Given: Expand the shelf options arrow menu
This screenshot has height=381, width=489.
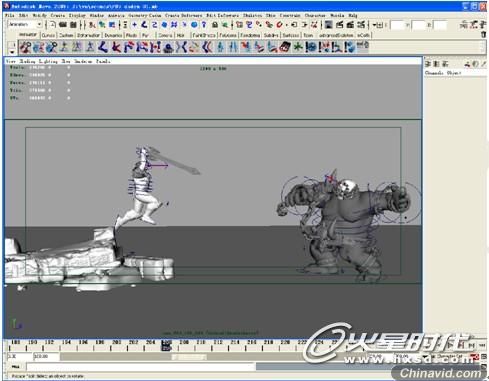Looking at the screenshot, I should point(12,51).
